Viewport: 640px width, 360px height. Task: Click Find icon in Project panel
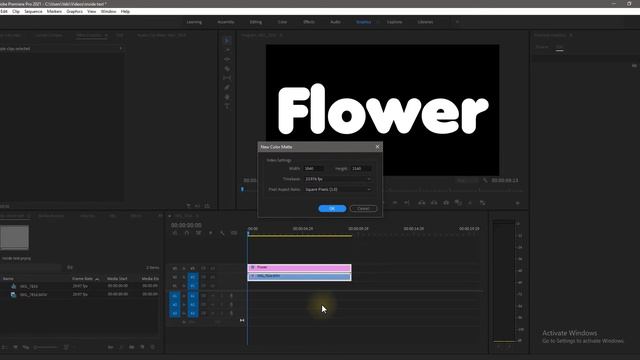[121, 347]
